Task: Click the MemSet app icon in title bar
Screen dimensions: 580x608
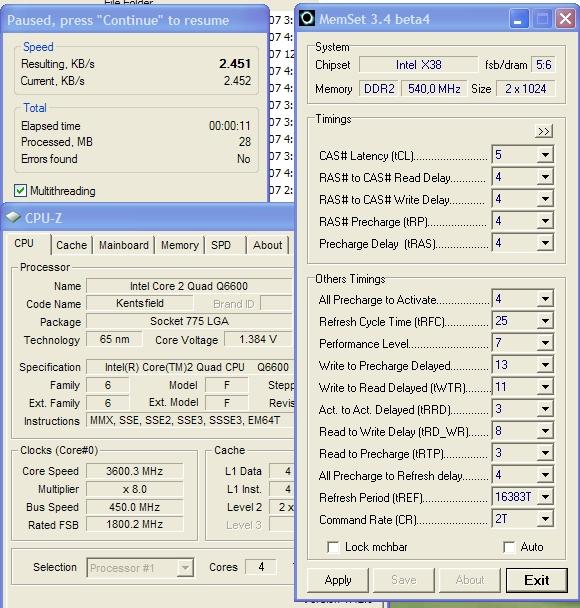Action: pos(307,18)
